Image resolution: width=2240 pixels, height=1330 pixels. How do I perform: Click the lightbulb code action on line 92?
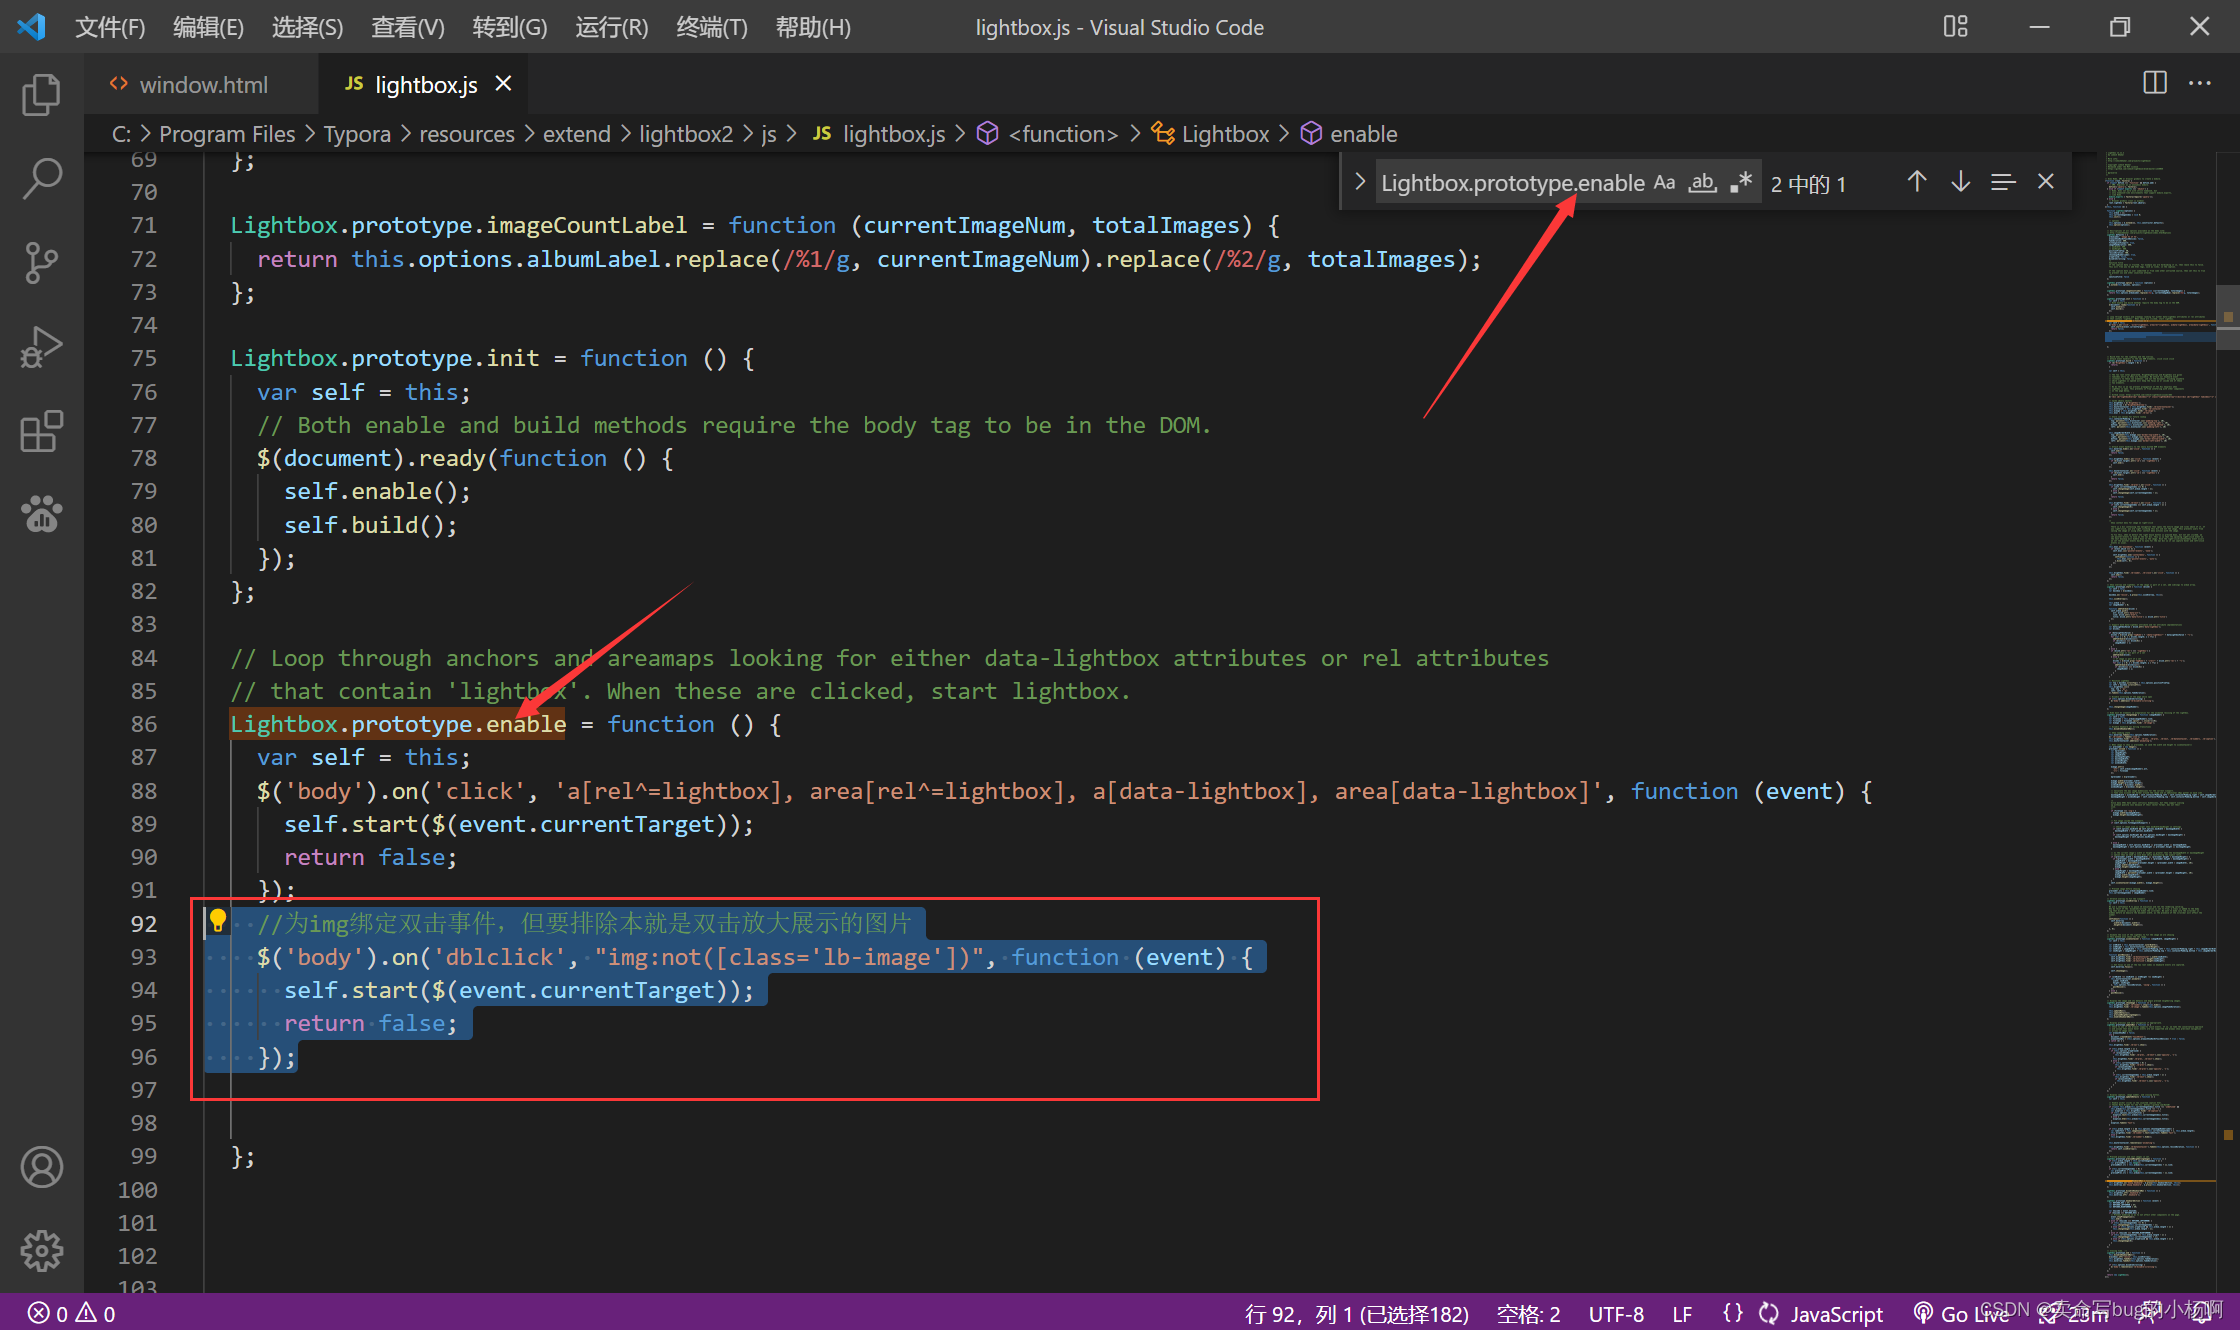pos(217,920)
